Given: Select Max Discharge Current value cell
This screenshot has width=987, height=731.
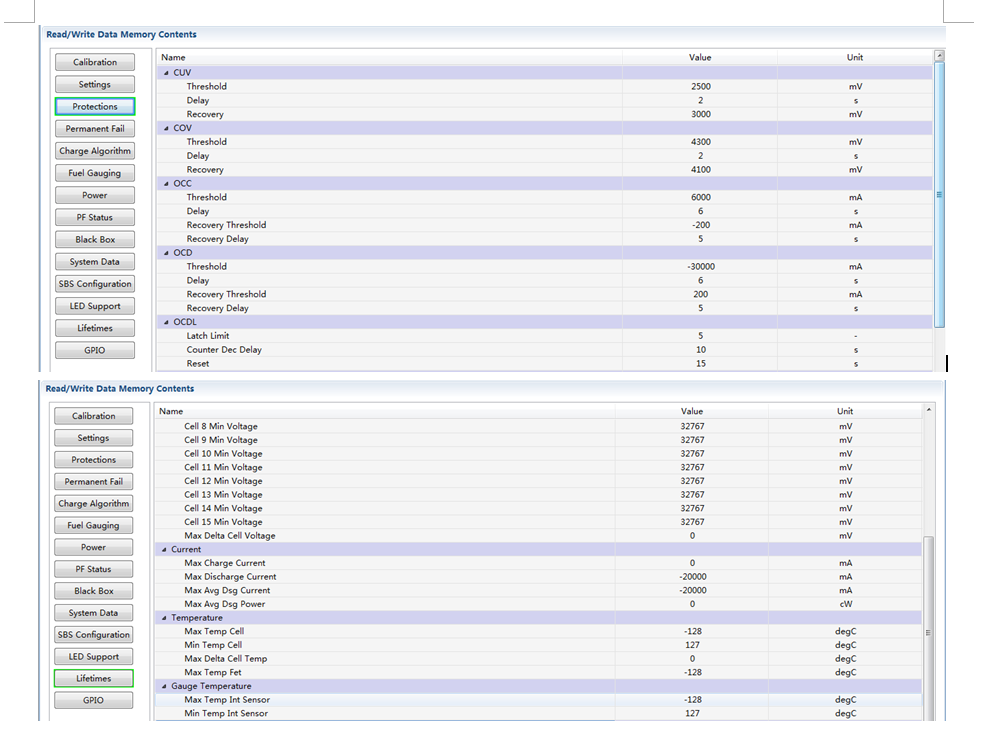Looking at the screenshot, I should [x=692, y=577].
